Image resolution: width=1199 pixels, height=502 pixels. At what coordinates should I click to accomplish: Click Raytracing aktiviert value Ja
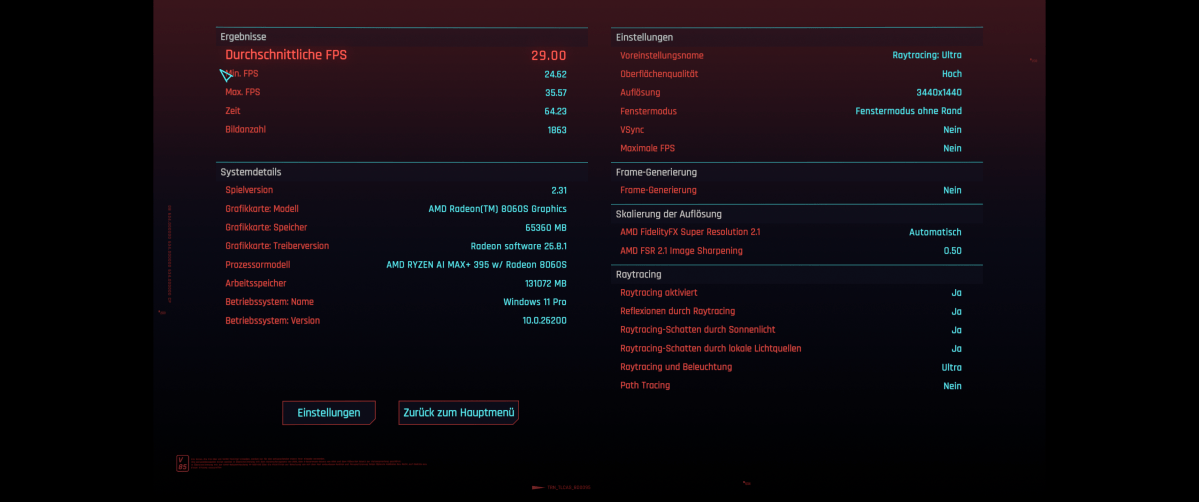point(957,293)
